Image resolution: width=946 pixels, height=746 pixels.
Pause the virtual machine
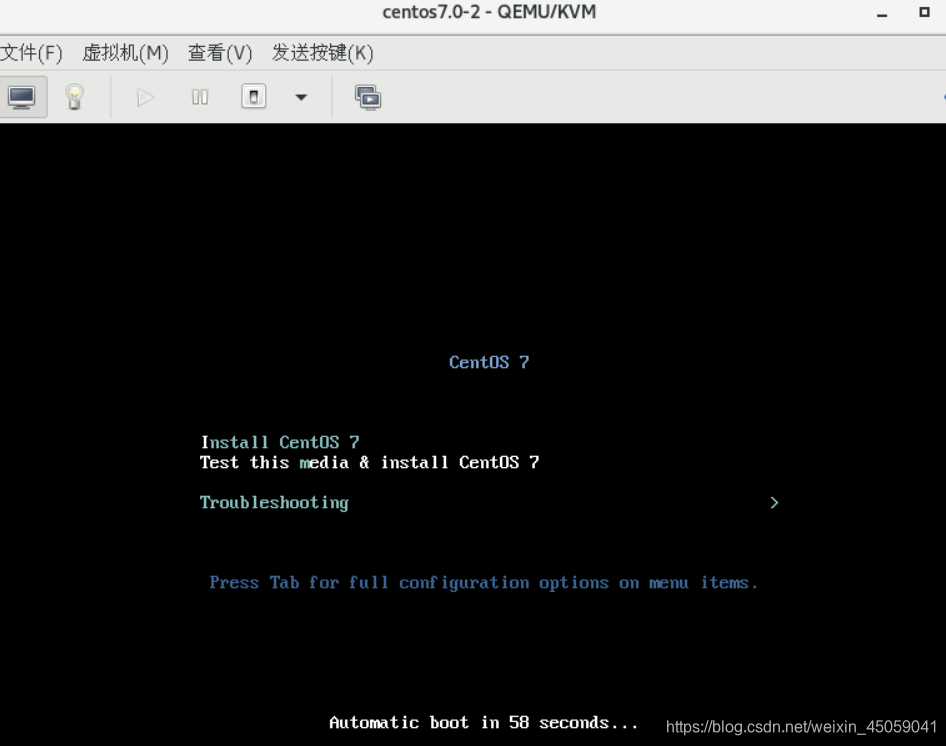click(200, 97)
